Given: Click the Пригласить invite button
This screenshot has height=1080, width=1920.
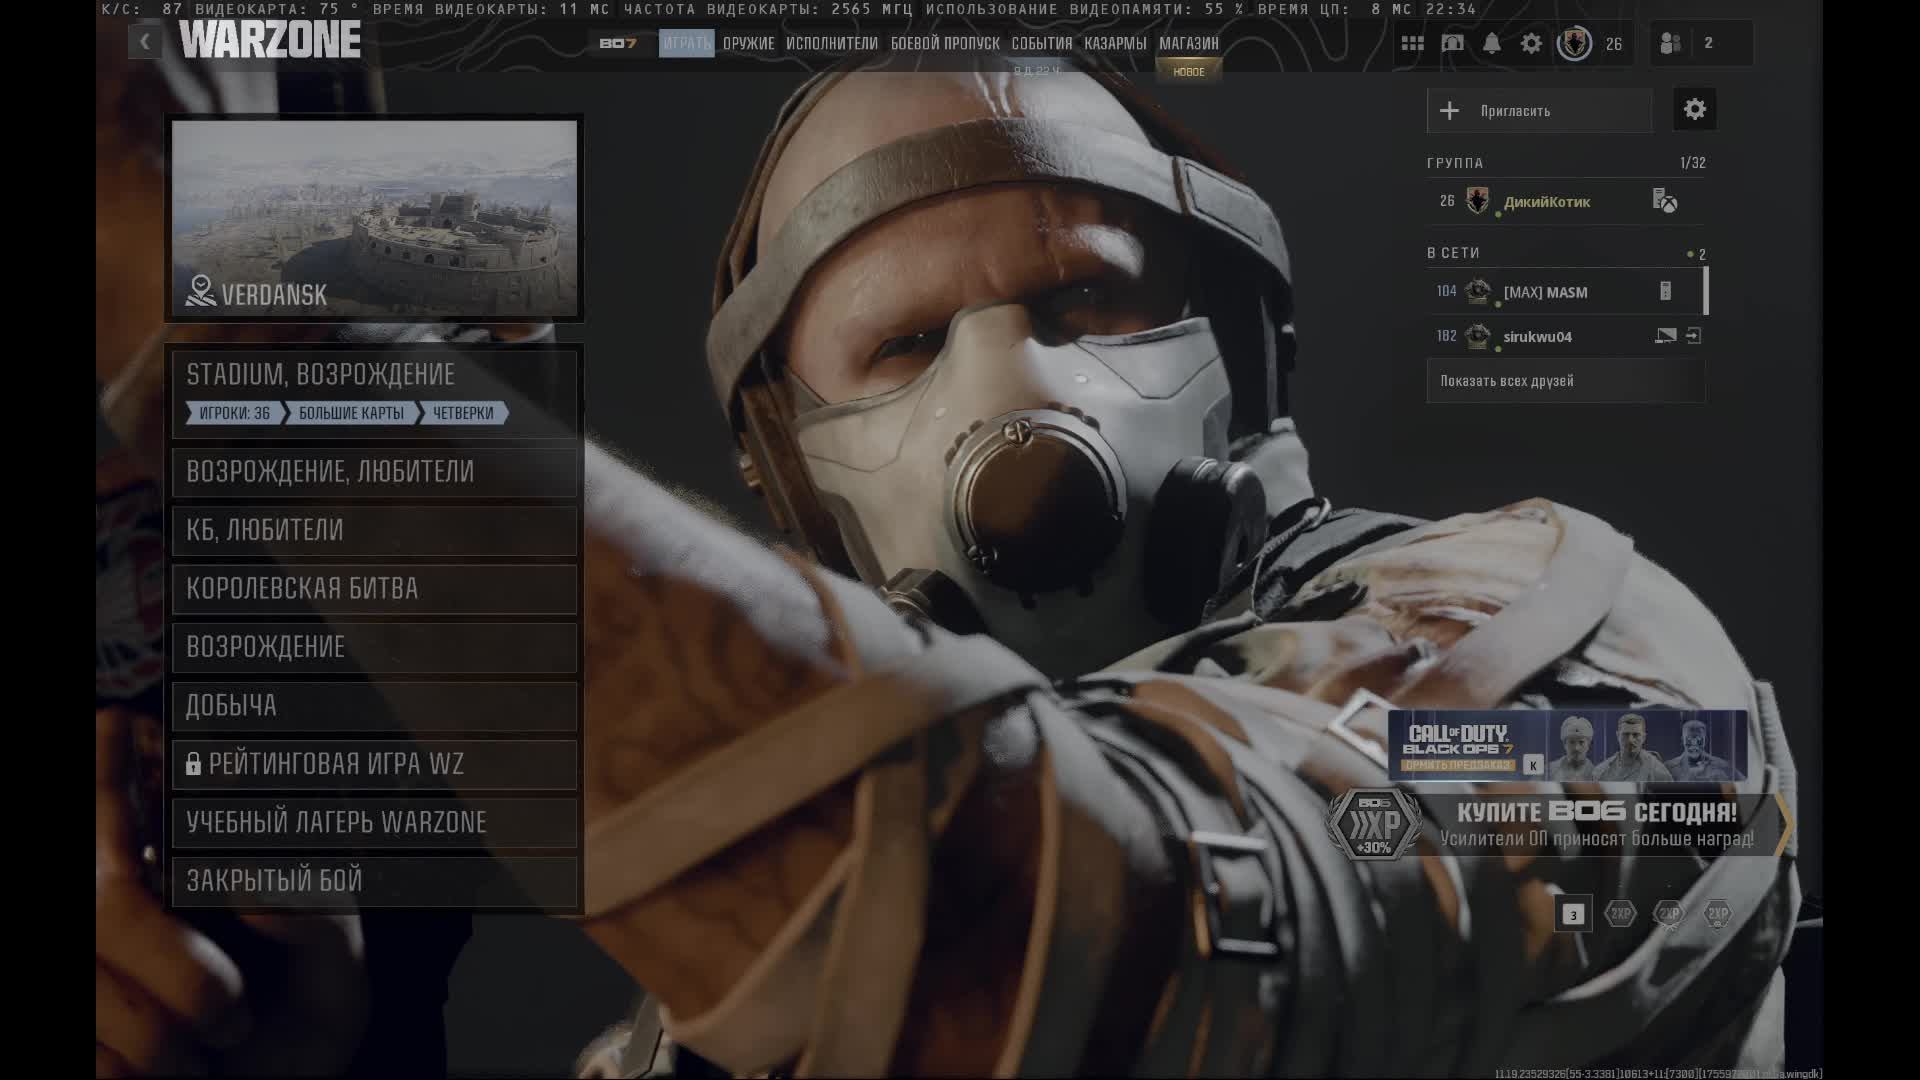Looking at the screenshot, I should tap(1539, 110).
